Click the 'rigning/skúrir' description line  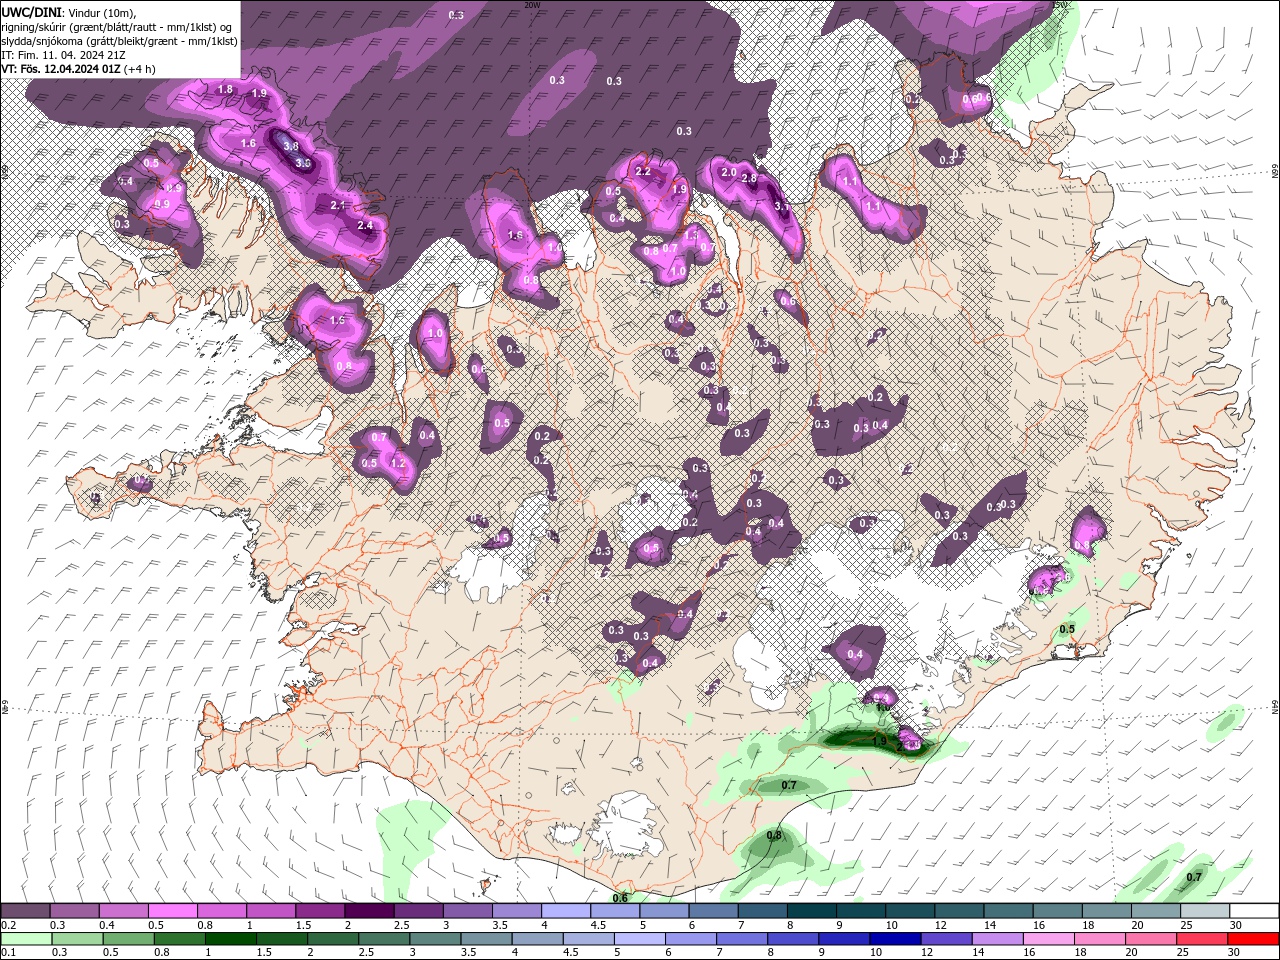117,26
